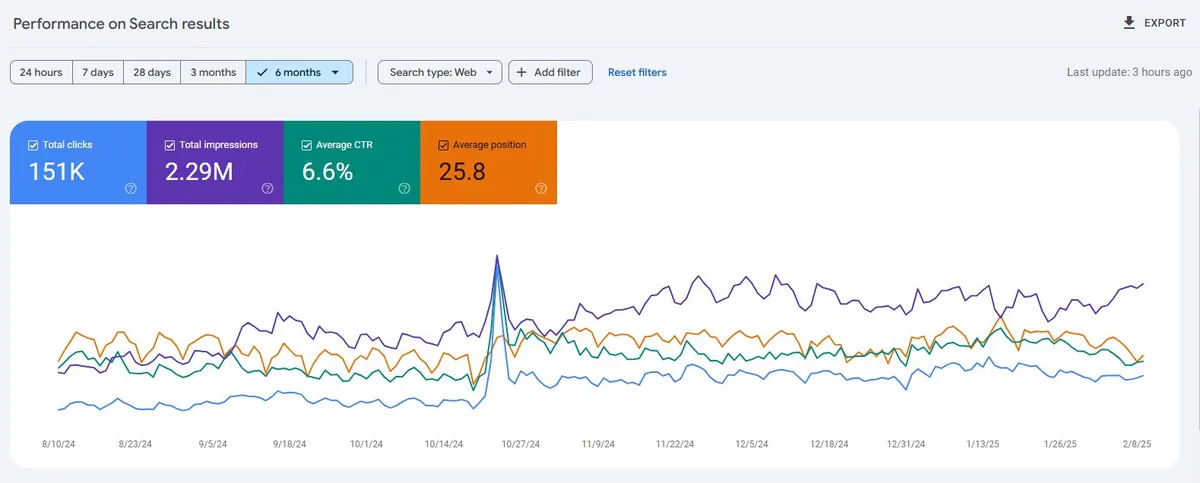The height and width of the screenshot is (483, 1200).
Task: Click the Last update: 3 hours ago text
Action: point(1129,72)
